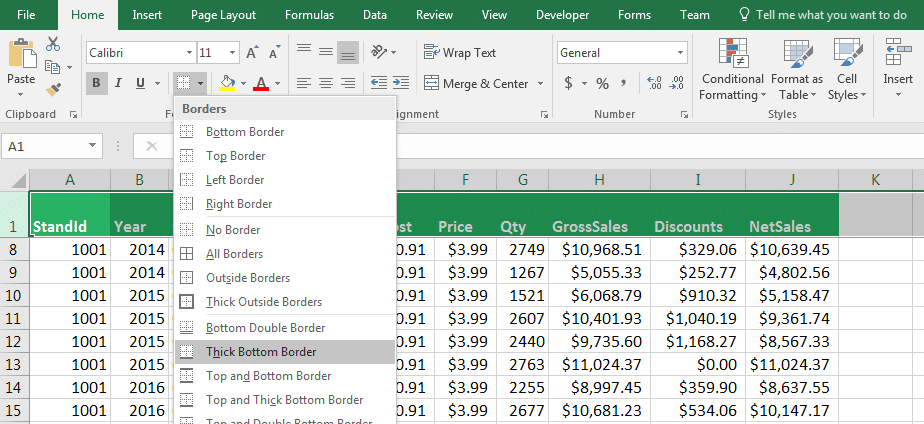924x424 pixels.
Task: Align text right in the ribbon
Action: pyautogui.click(x=348, y=84)
